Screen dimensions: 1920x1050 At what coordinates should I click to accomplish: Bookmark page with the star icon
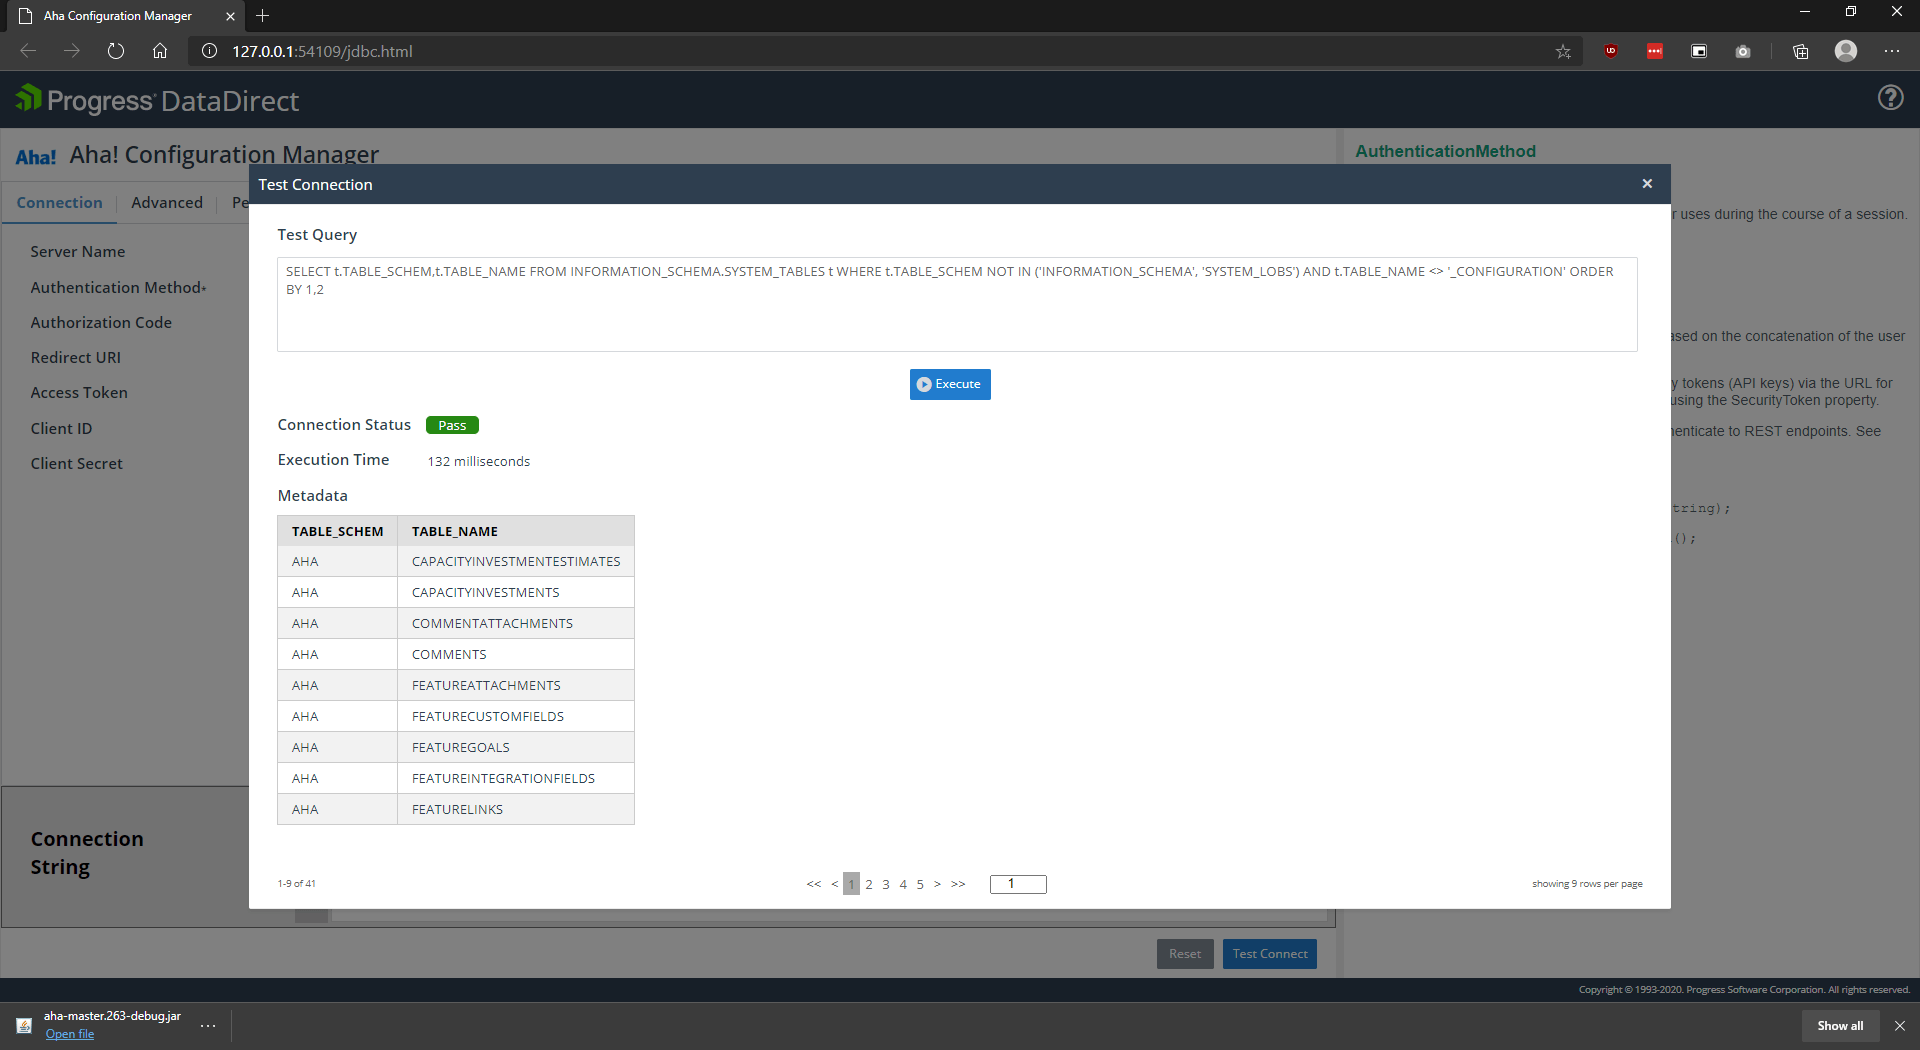pyautogui.click(x=1563, y=52)
